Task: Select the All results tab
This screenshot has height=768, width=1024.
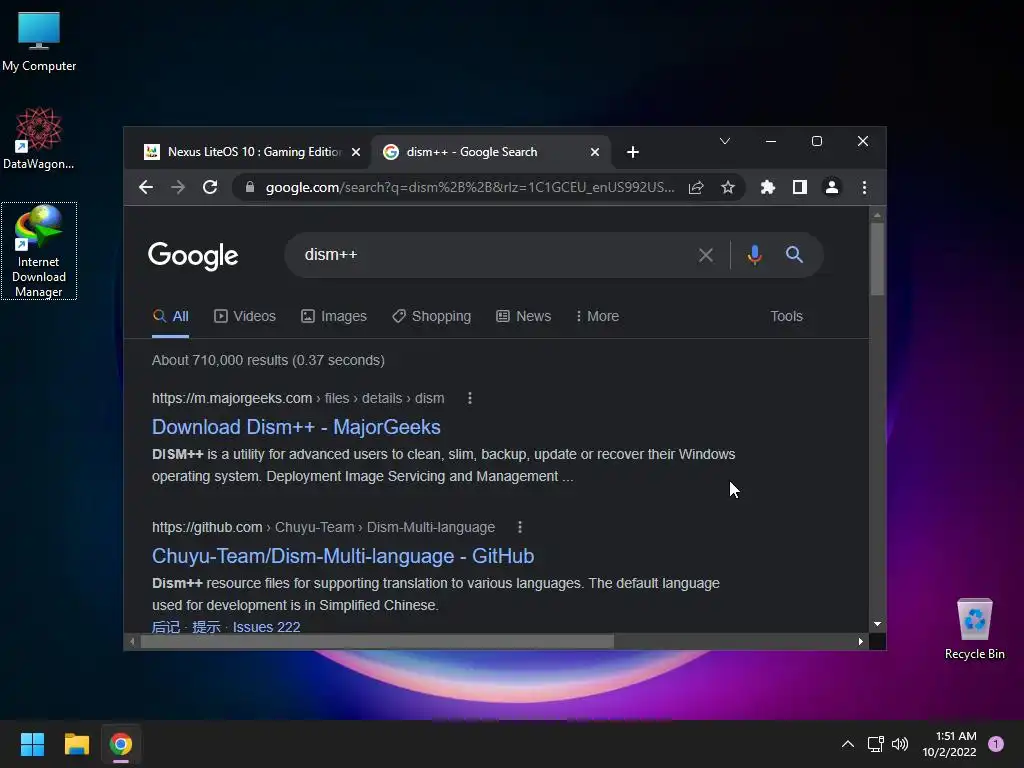Action: click(x=170, y=317)
